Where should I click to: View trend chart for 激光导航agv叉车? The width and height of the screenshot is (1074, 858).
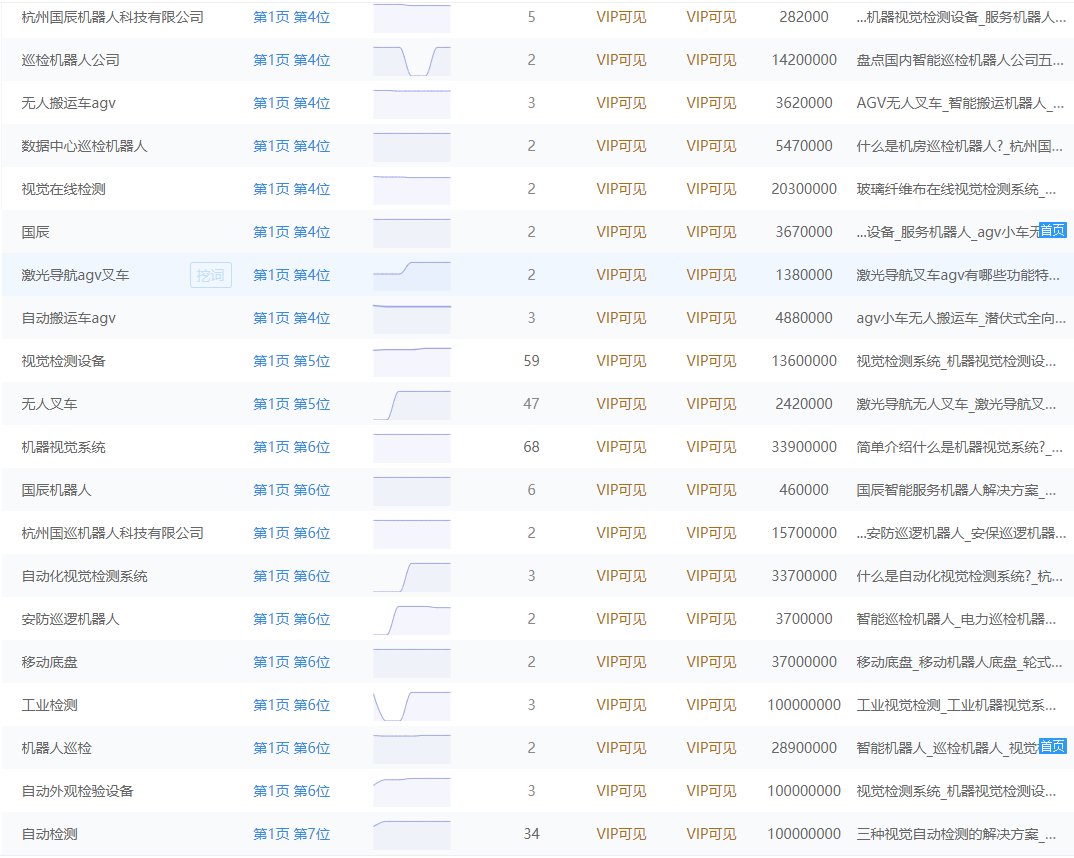(412, 275)
